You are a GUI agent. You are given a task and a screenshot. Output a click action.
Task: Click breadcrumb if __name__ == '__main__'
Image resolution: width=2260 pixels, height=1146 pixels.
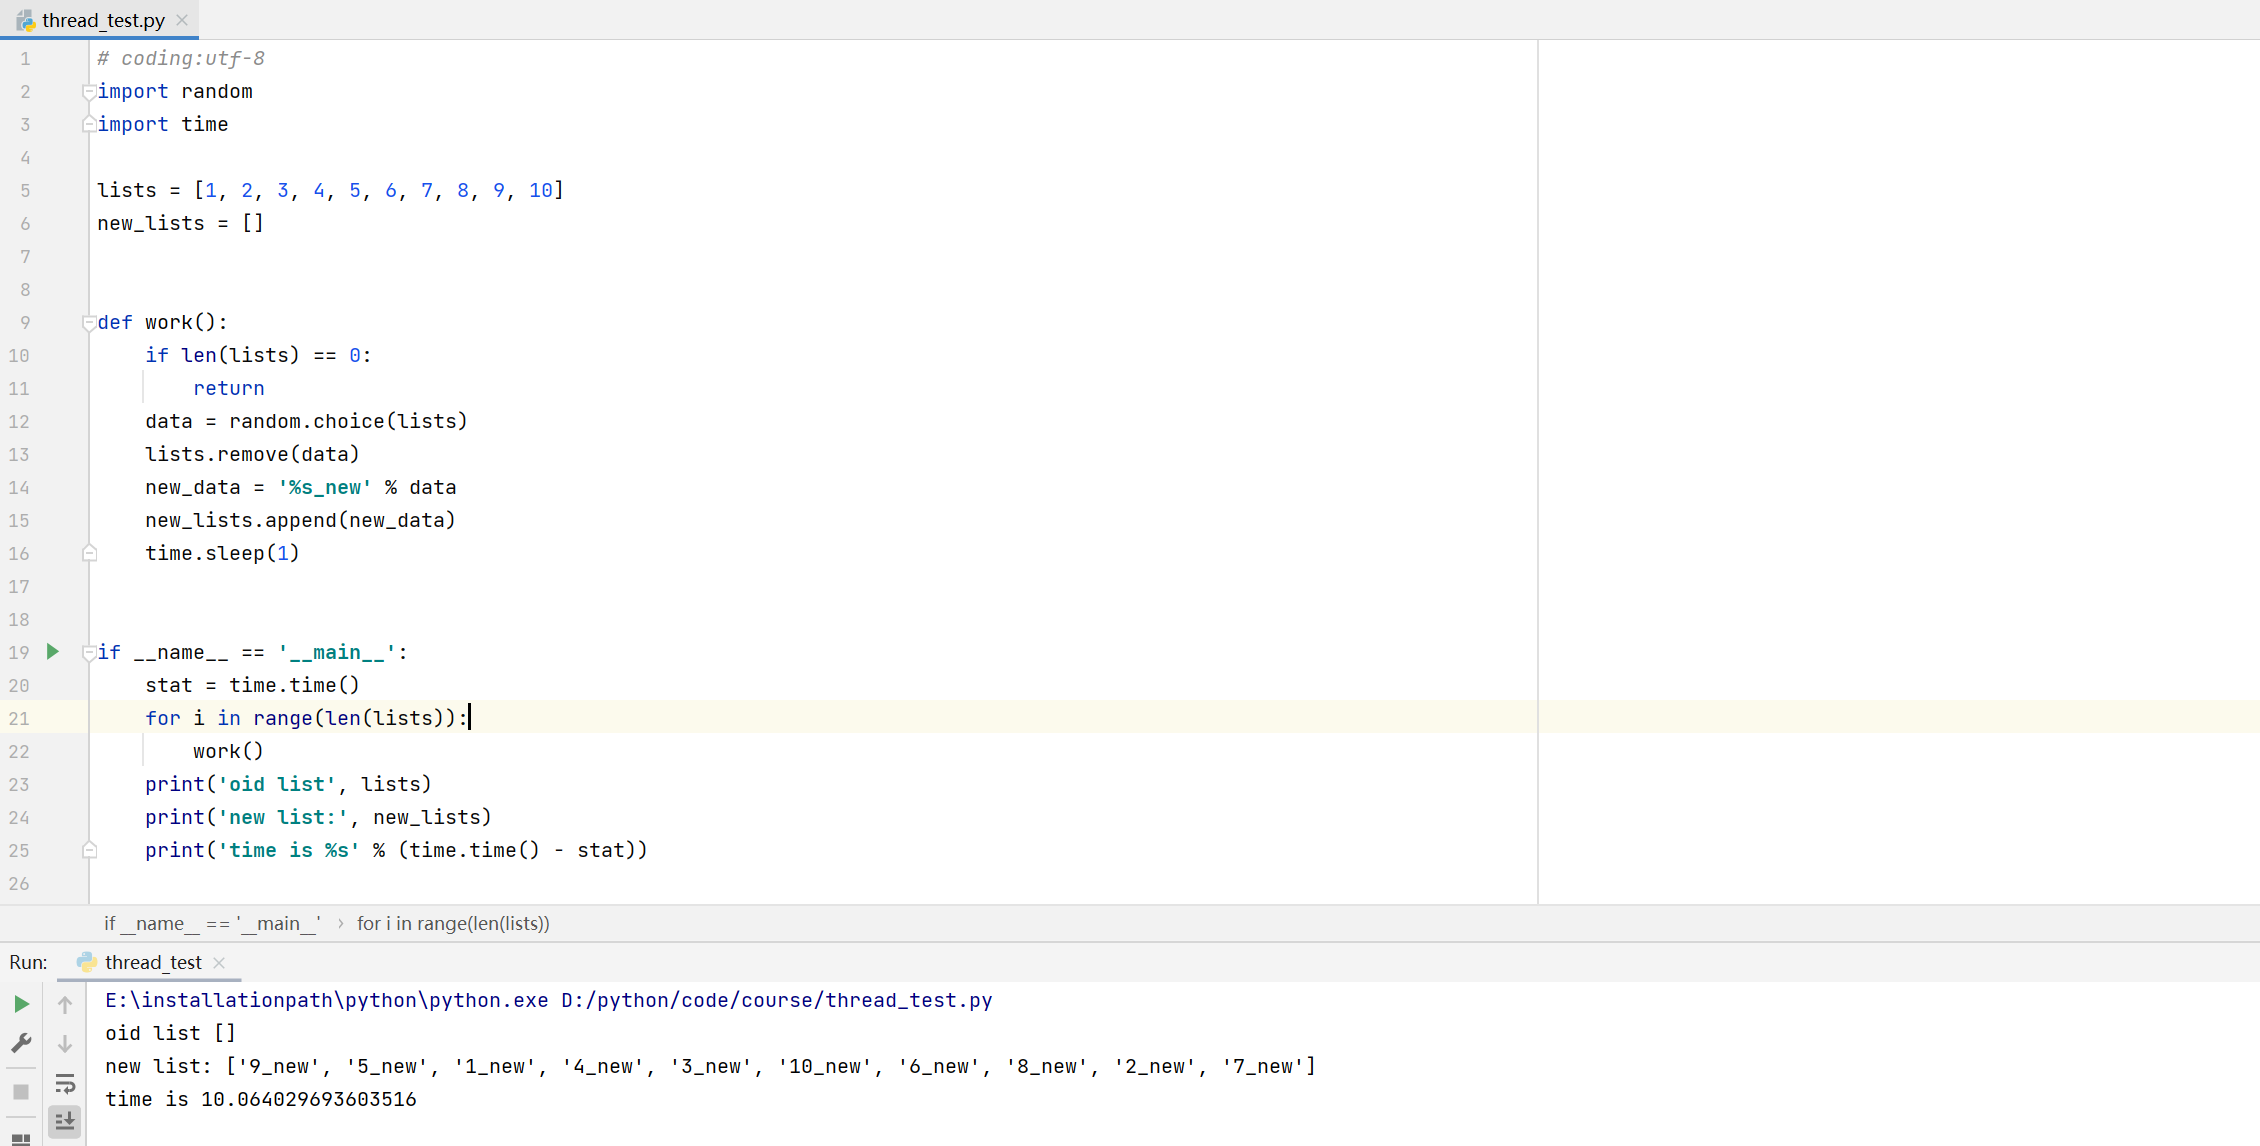point(212,923)
